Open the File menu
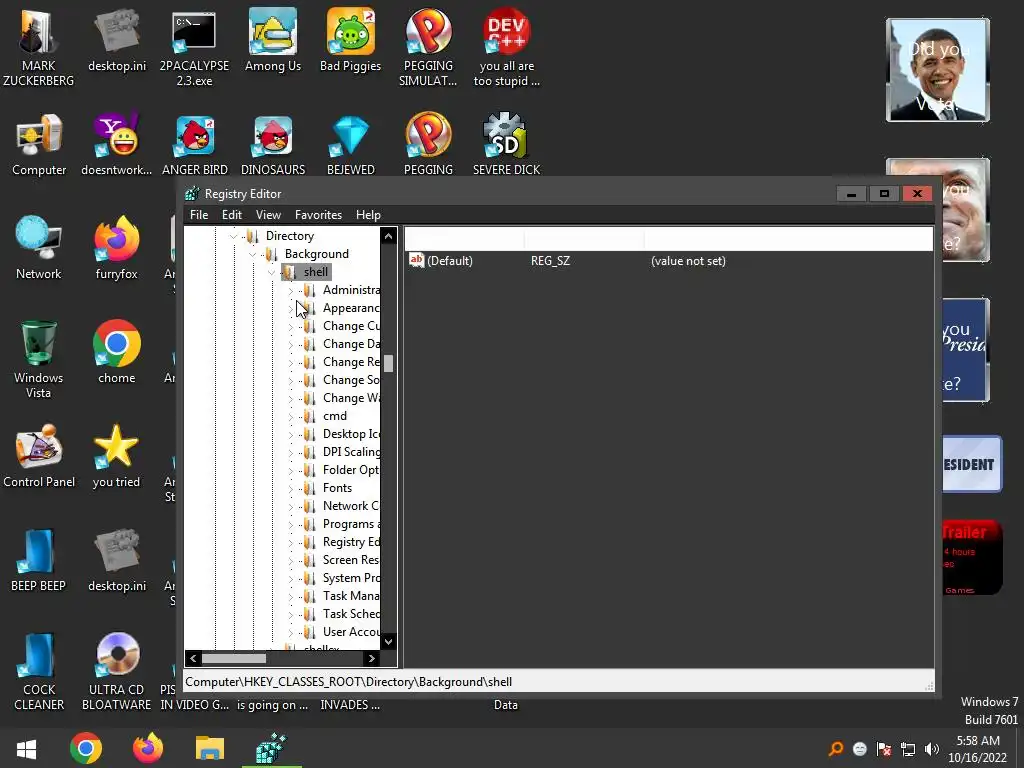The image size is (1024, 768). pos(199,215)
